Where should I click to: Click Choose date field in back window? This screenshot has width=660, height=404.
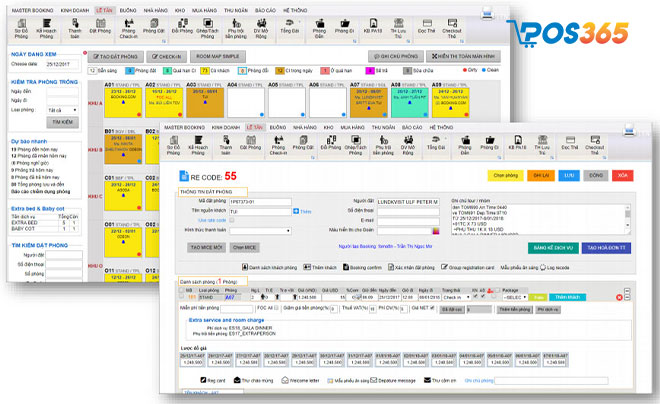(x=62, y=64)
